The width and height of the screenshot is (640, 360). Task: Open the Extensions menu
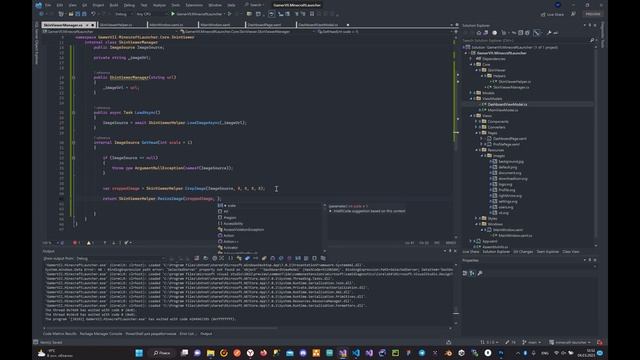point(194,5)
